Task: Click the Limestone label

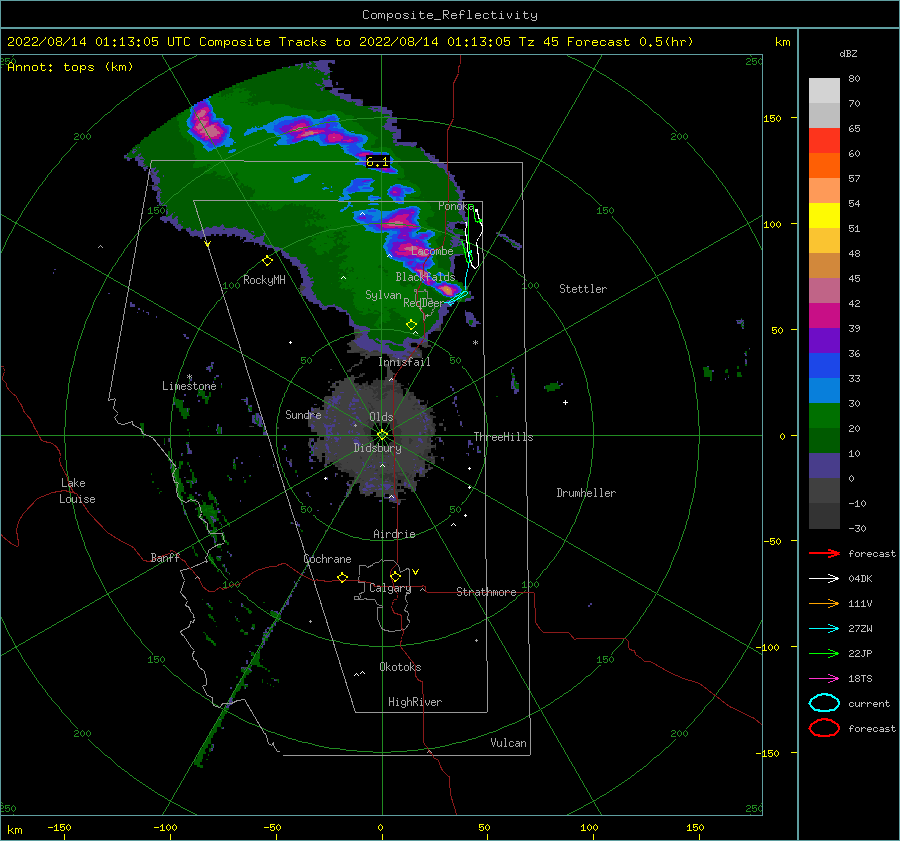Action: click(189, 386)
